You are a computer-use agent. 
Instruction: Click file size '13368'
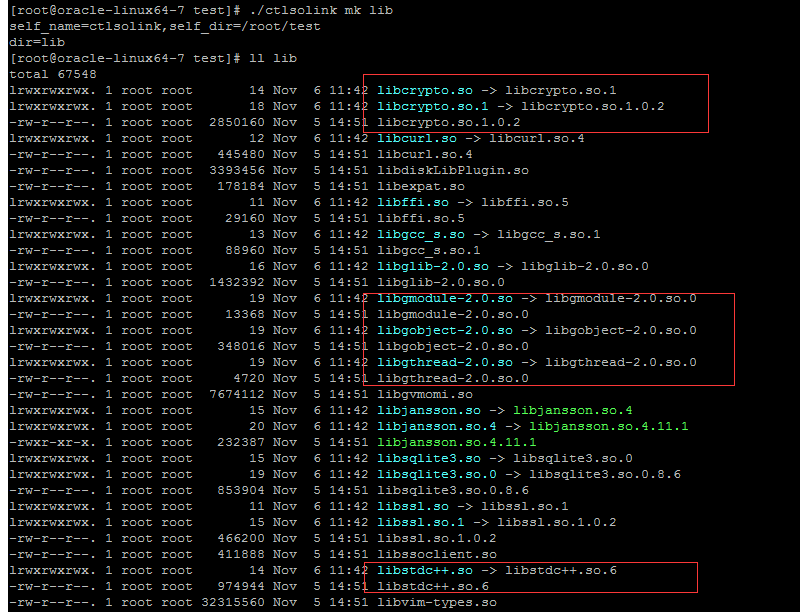pyautogui.click(x=245, y=314)
